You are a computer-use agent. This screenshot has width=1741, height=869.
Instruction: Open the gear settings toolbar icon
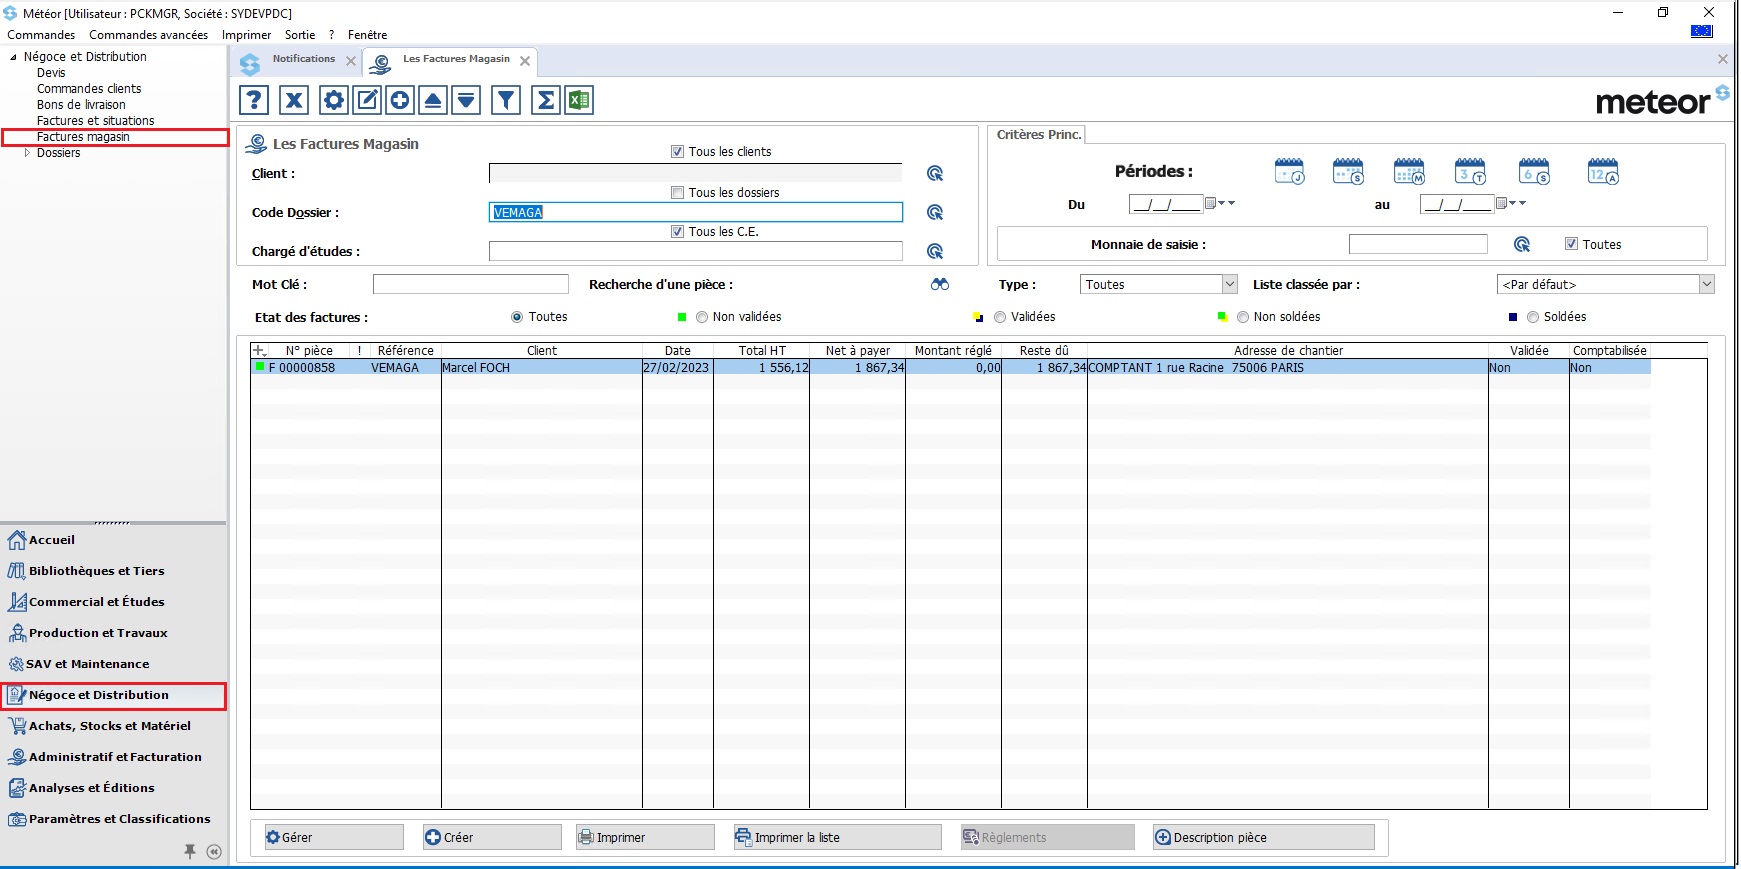[334, 100]
